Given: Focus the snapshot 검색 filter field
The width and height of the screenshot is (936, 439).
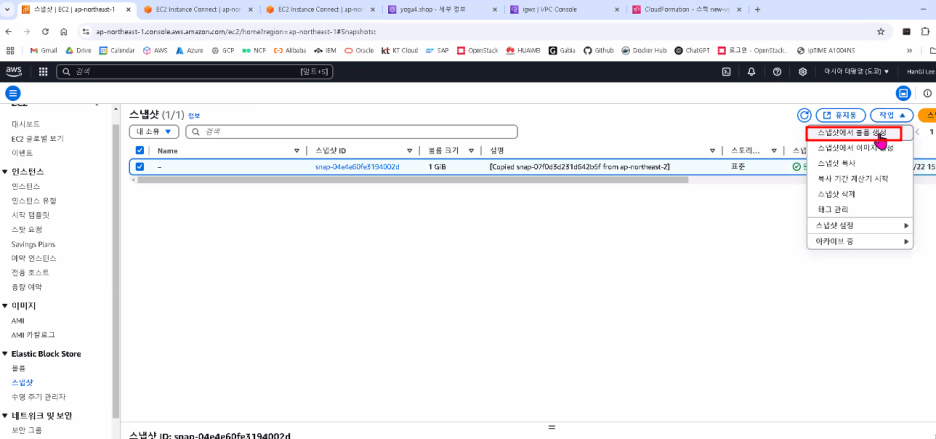Looking at the screenshot, I should point(352,131).
